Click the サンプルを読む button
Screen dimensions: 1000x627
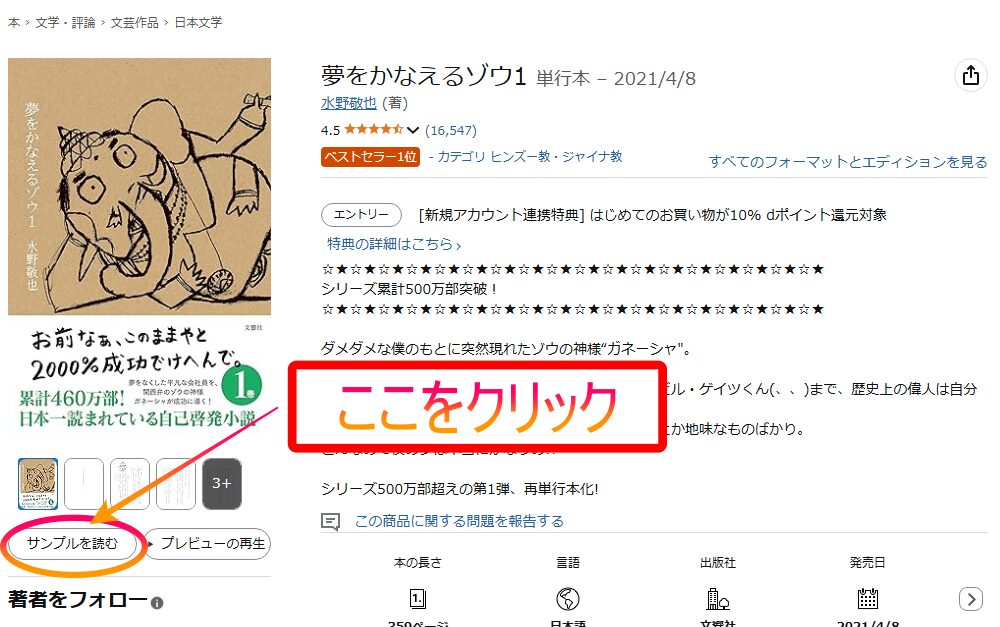[72, 543]
